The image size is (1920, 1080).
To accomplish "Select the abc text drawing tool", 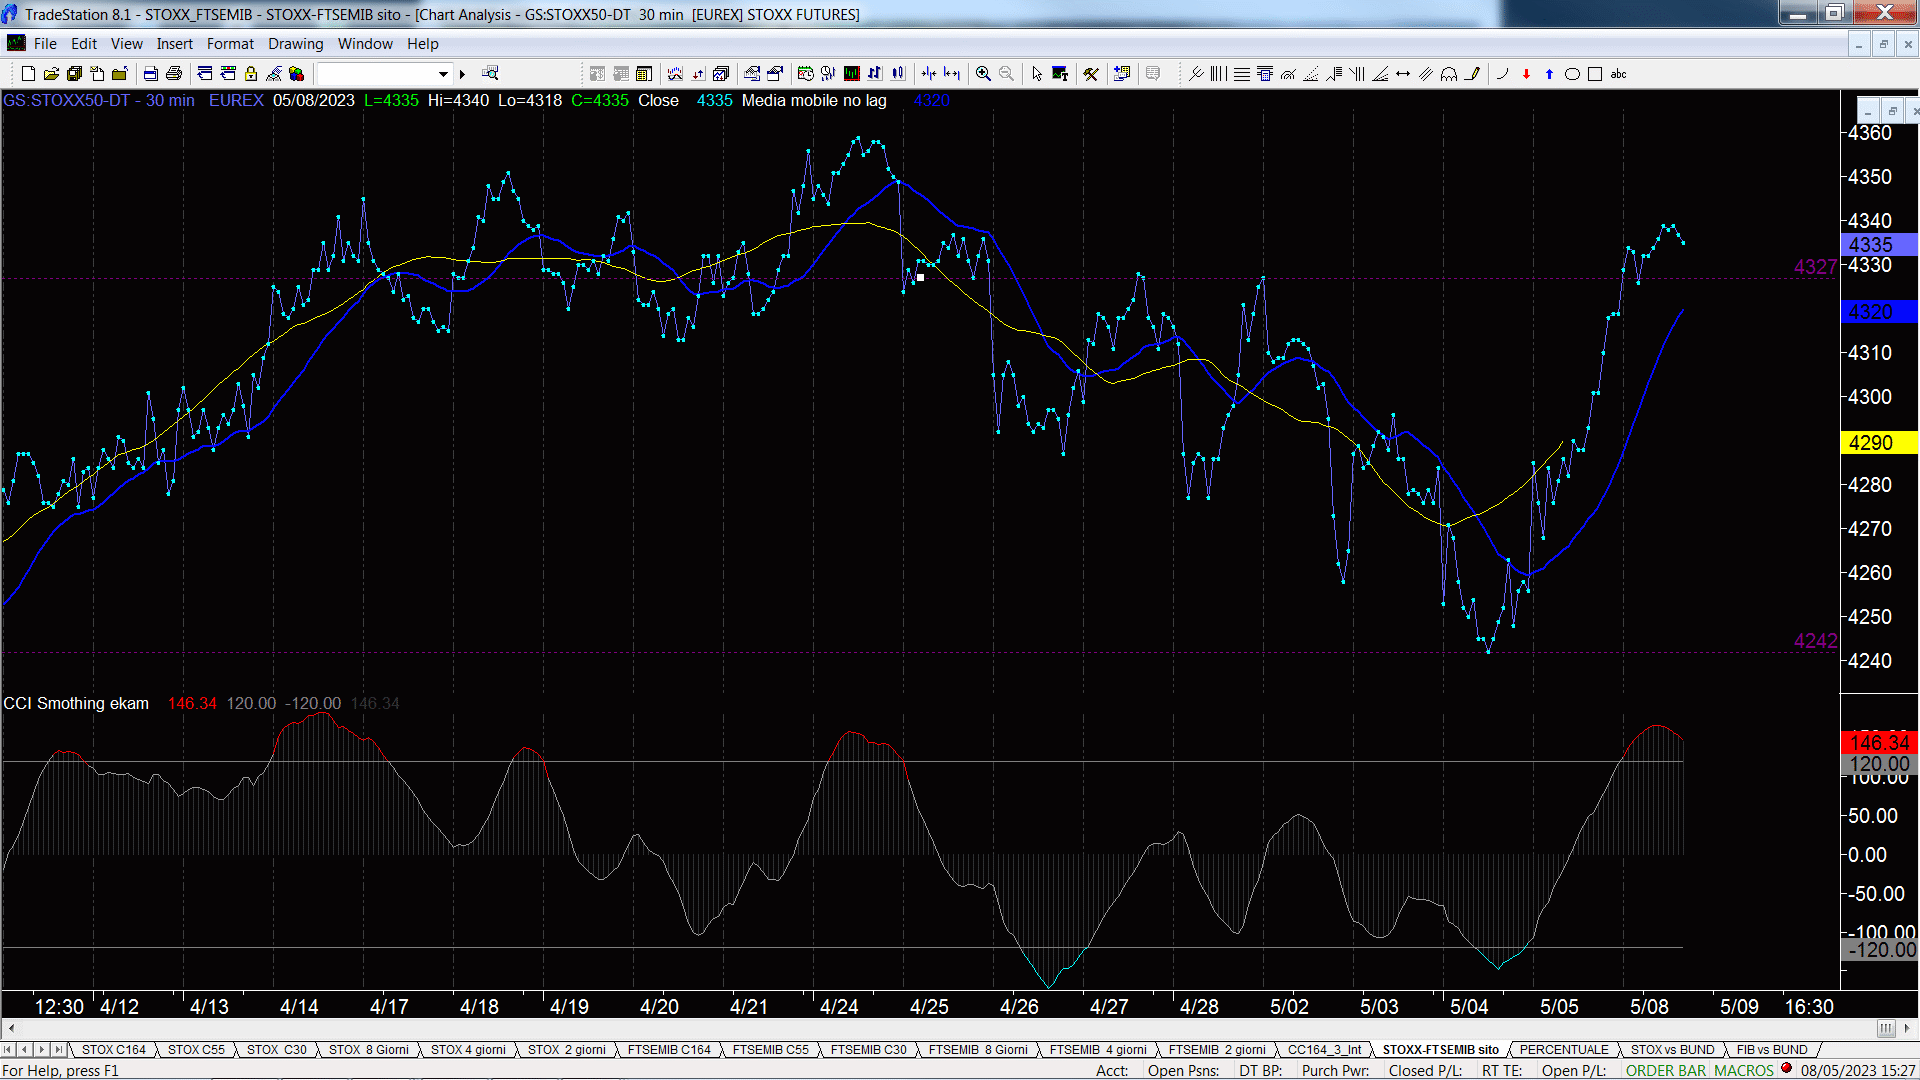I will point(1619,74).
